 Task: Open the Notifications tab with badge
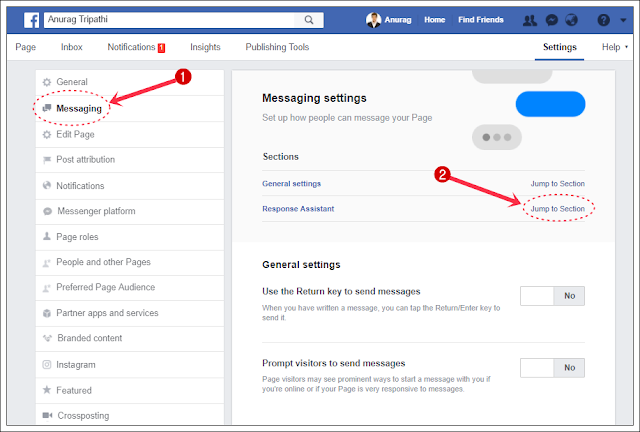[x=136, y=47]
